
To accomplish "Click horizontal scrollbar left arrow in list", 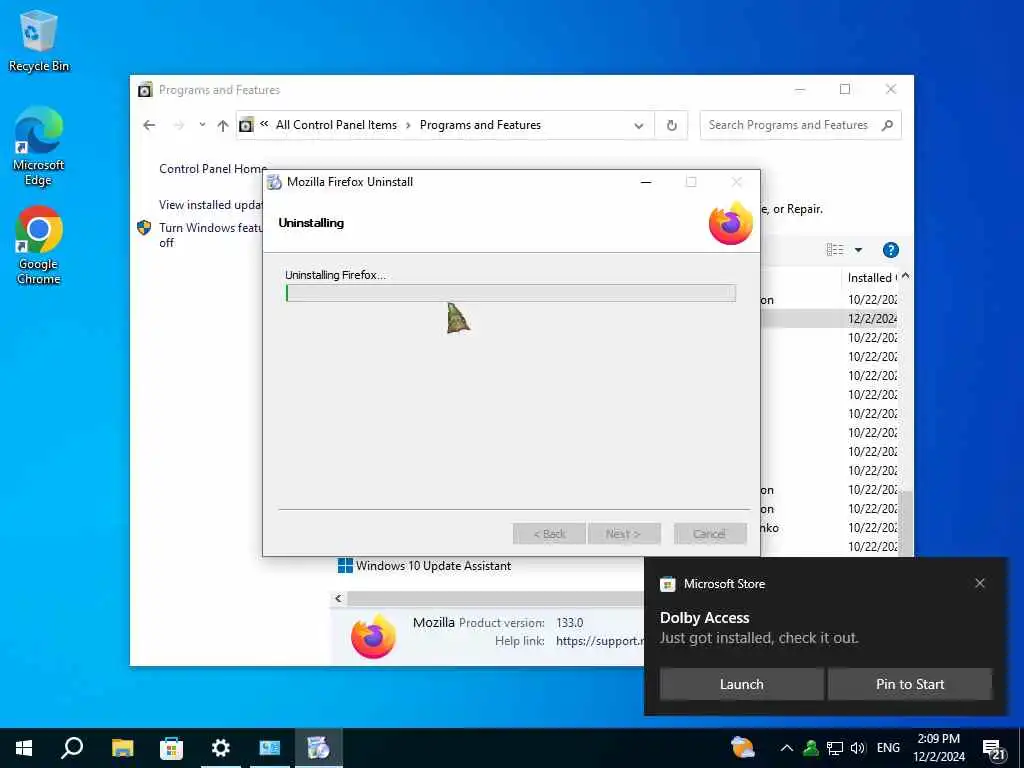I will click(x=338, y=598).
